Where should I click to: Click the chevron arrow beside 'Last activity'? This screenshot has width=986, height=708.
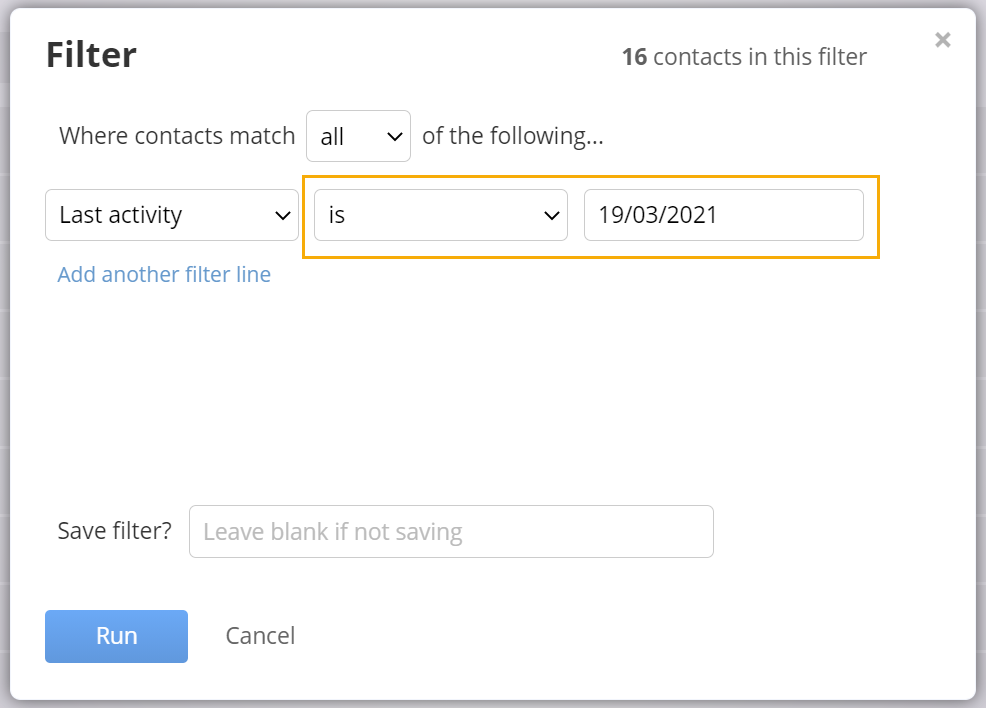283,216
